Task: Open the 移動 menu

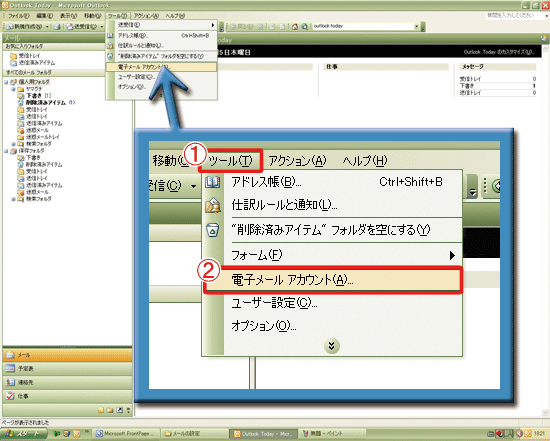Action: tap(92, 16)
